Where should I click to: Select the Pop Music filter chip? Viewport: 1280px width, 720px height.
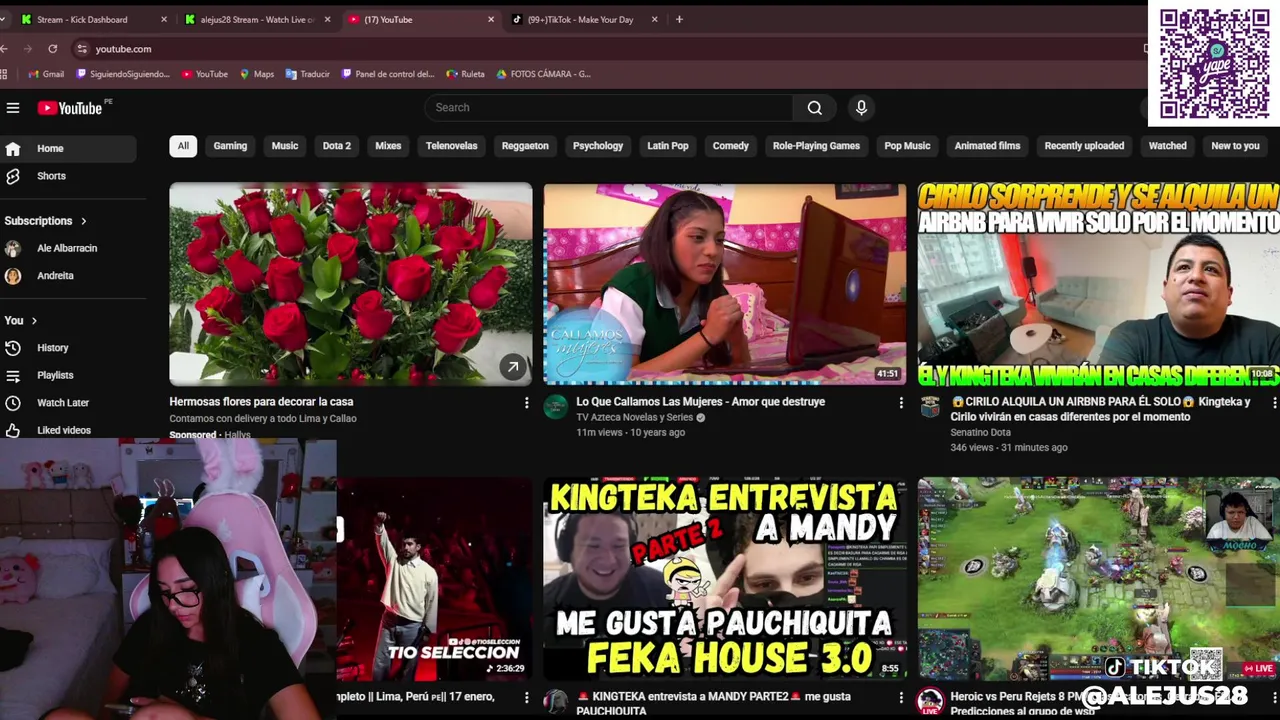[x=907, y=146]
